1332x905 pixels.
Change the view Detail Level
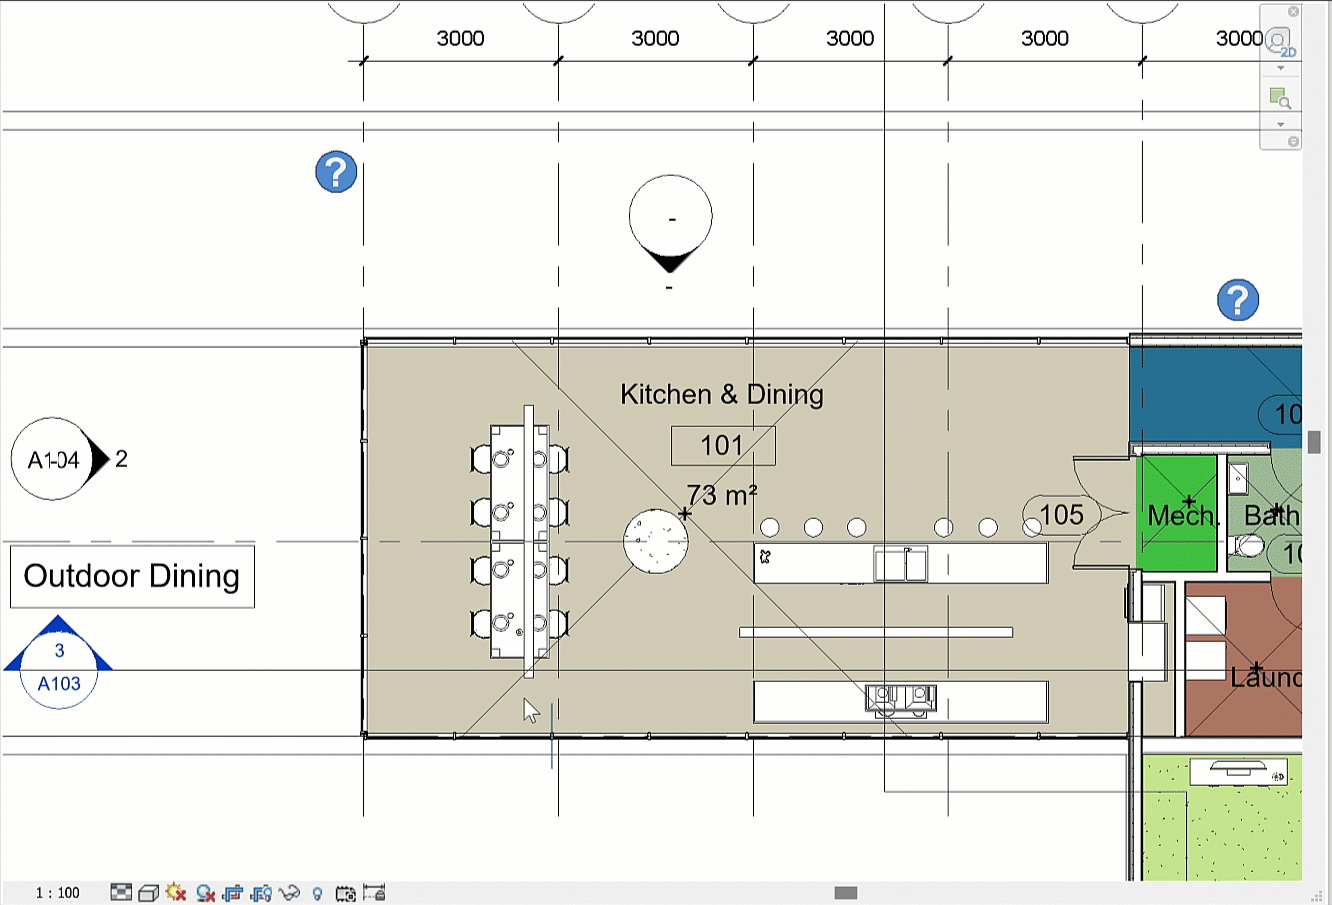(x=121, y=892)
